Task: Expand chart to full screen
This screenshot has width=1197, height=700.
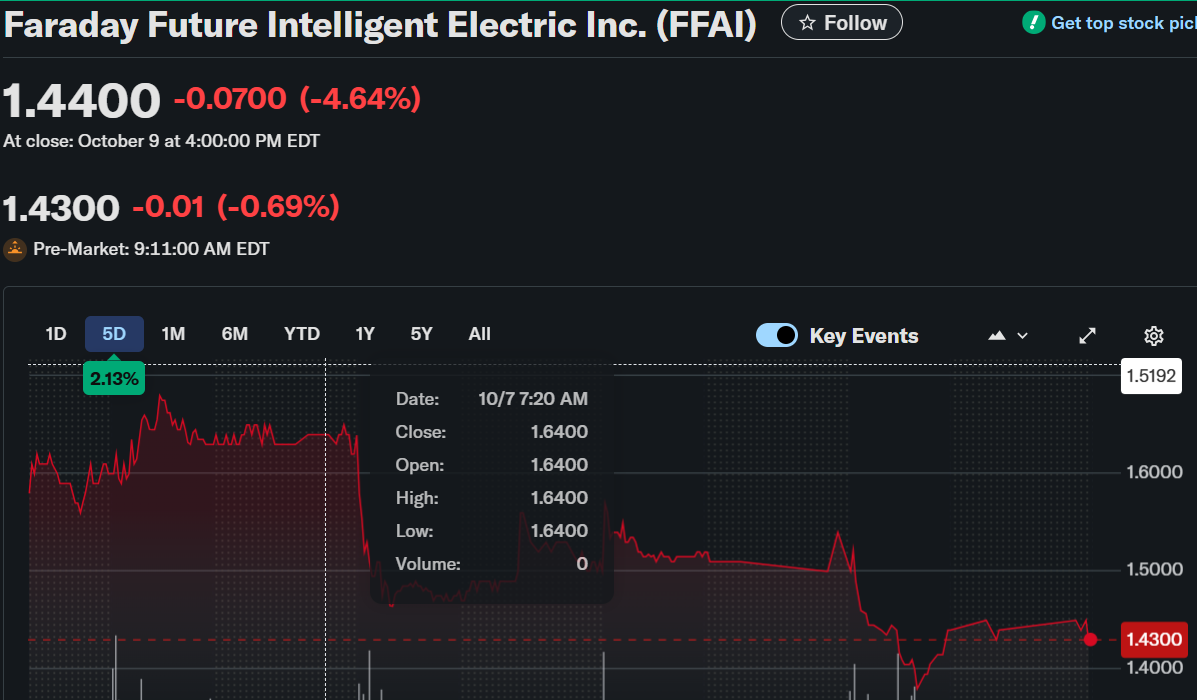Action: coord(1088,335)
